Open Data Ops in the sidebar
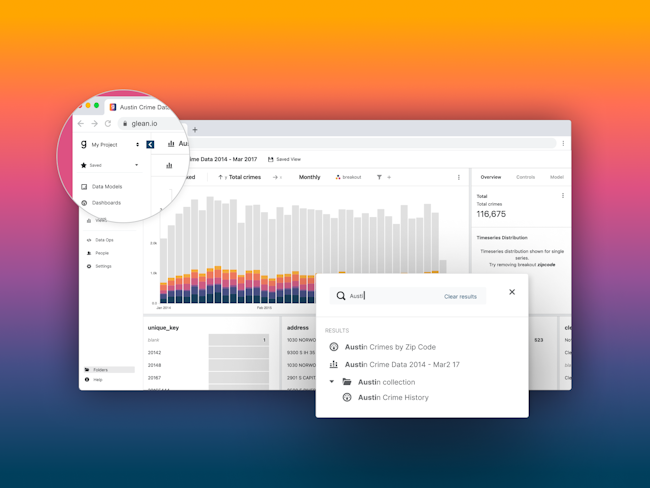The height and width of the screenshot is (488, 650). (x=100, y=240)
